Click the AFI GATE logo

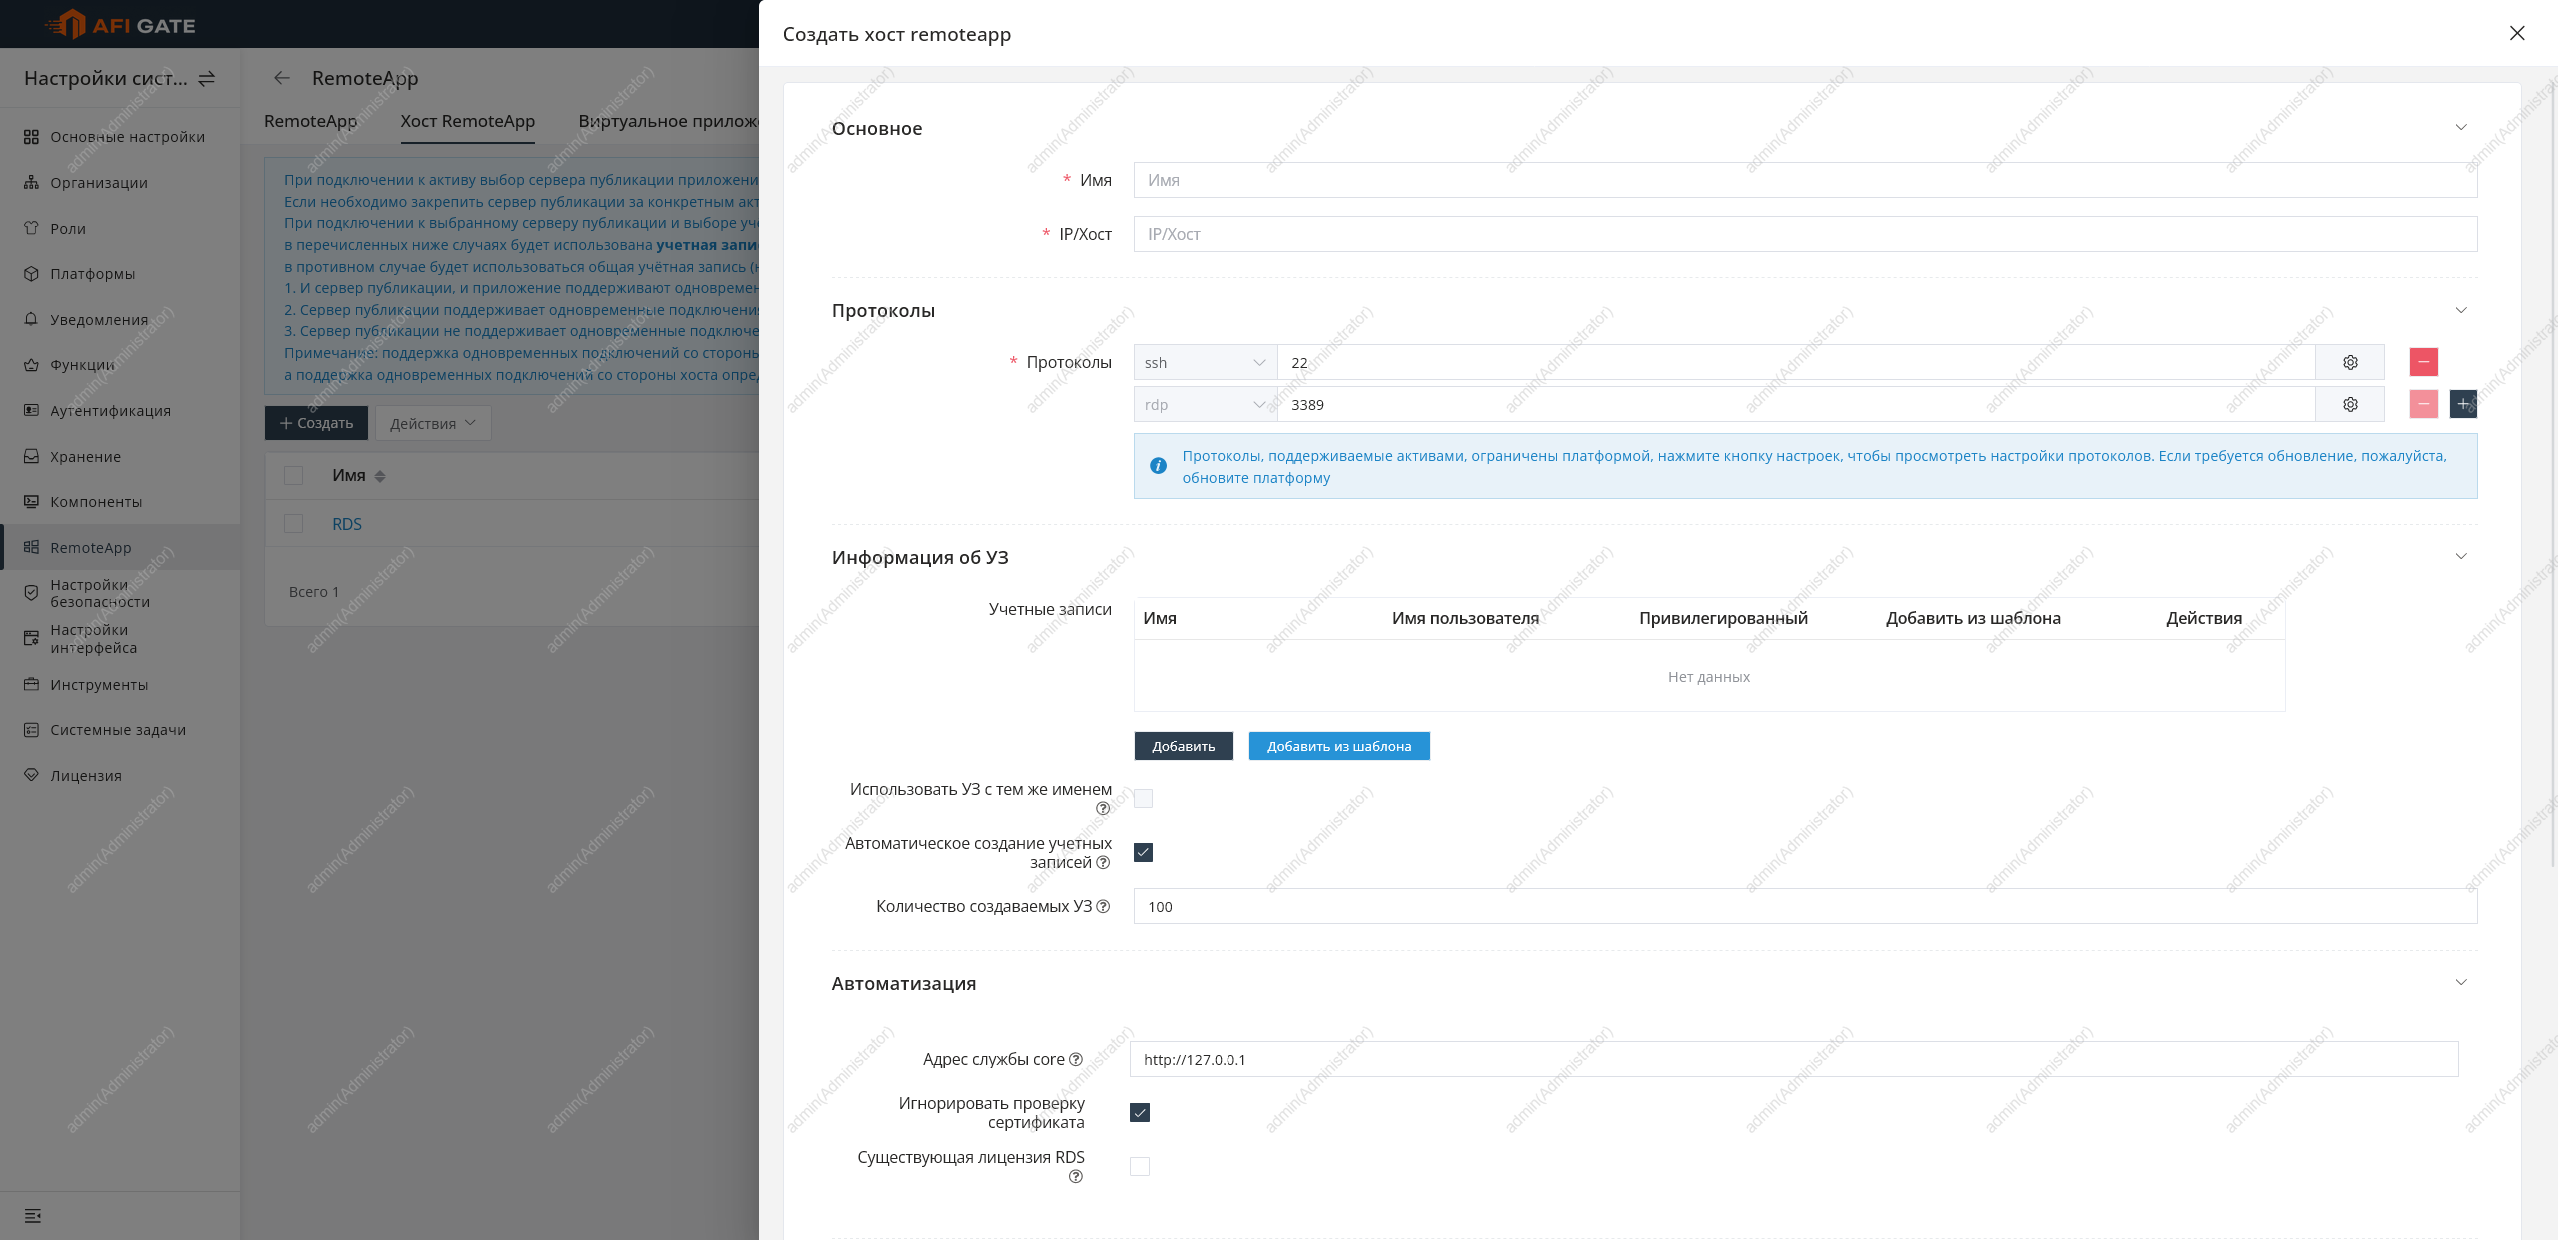click(120, 25)
